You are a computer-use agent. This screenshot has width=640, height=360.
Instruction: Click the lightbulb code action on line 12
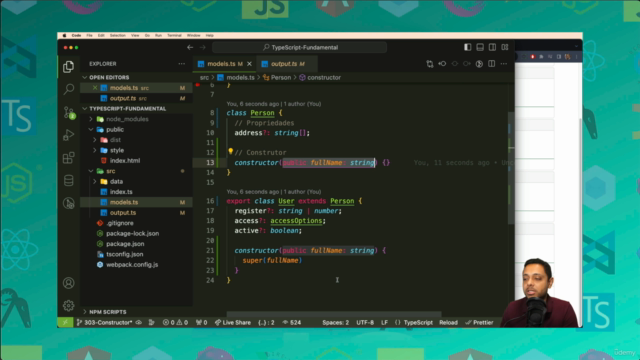click(x=230, y=151)
